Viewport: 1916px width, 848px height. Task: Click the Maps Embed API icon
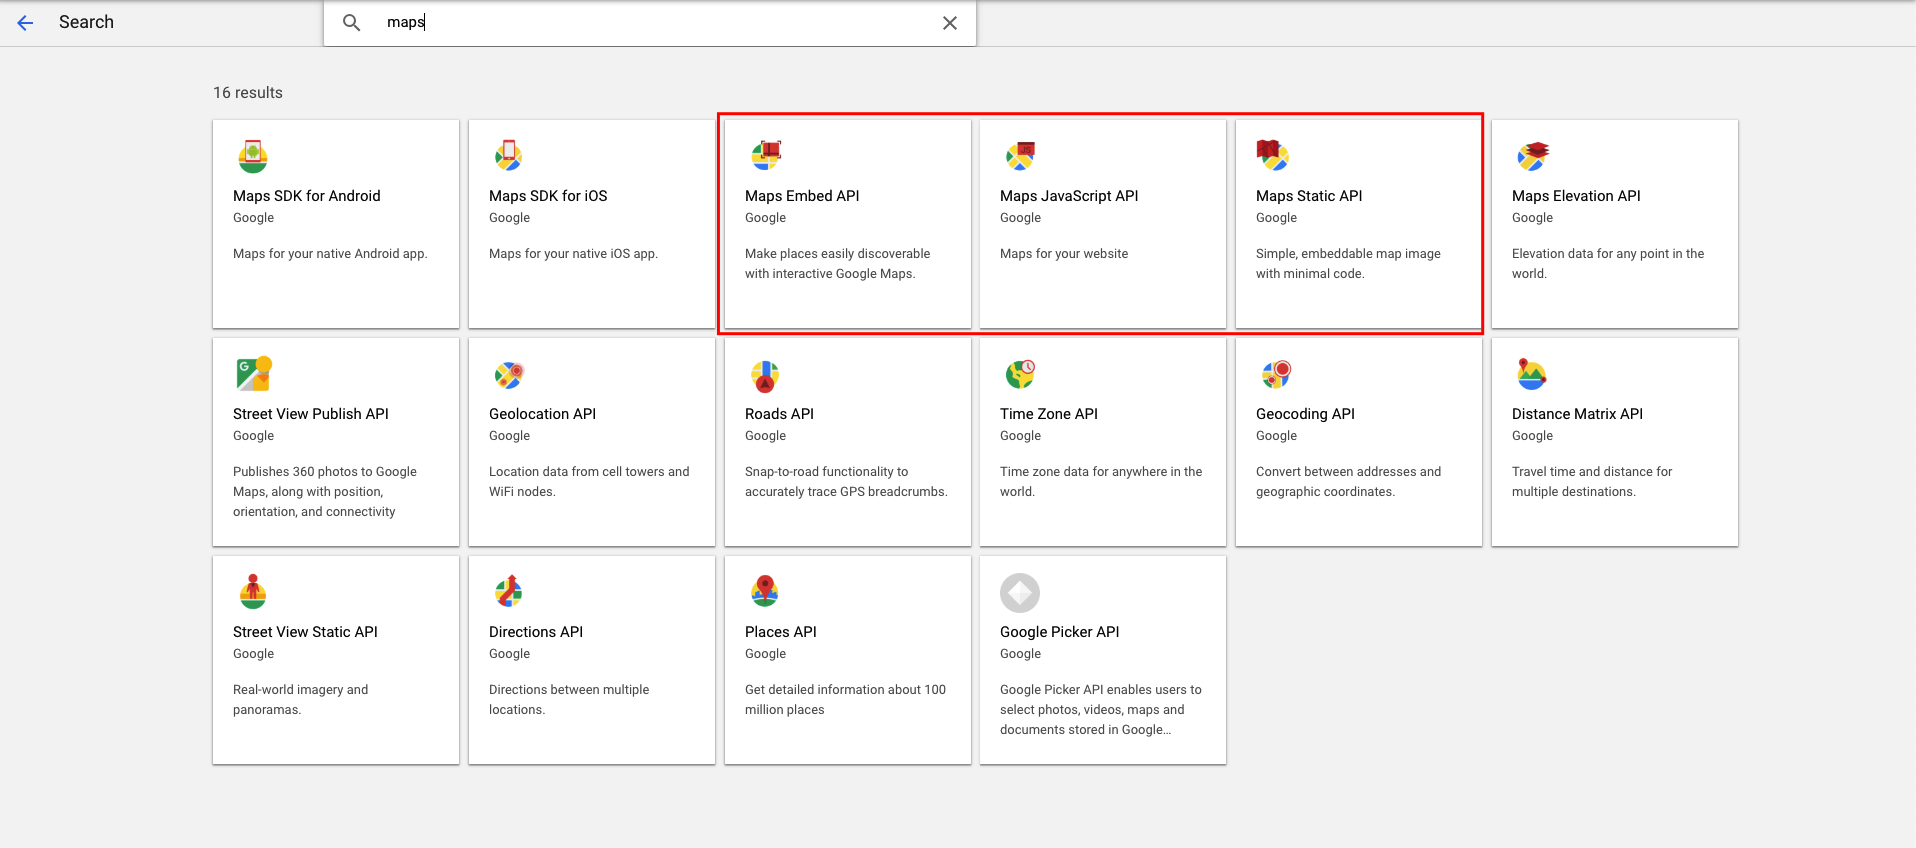tap(765, 156)
